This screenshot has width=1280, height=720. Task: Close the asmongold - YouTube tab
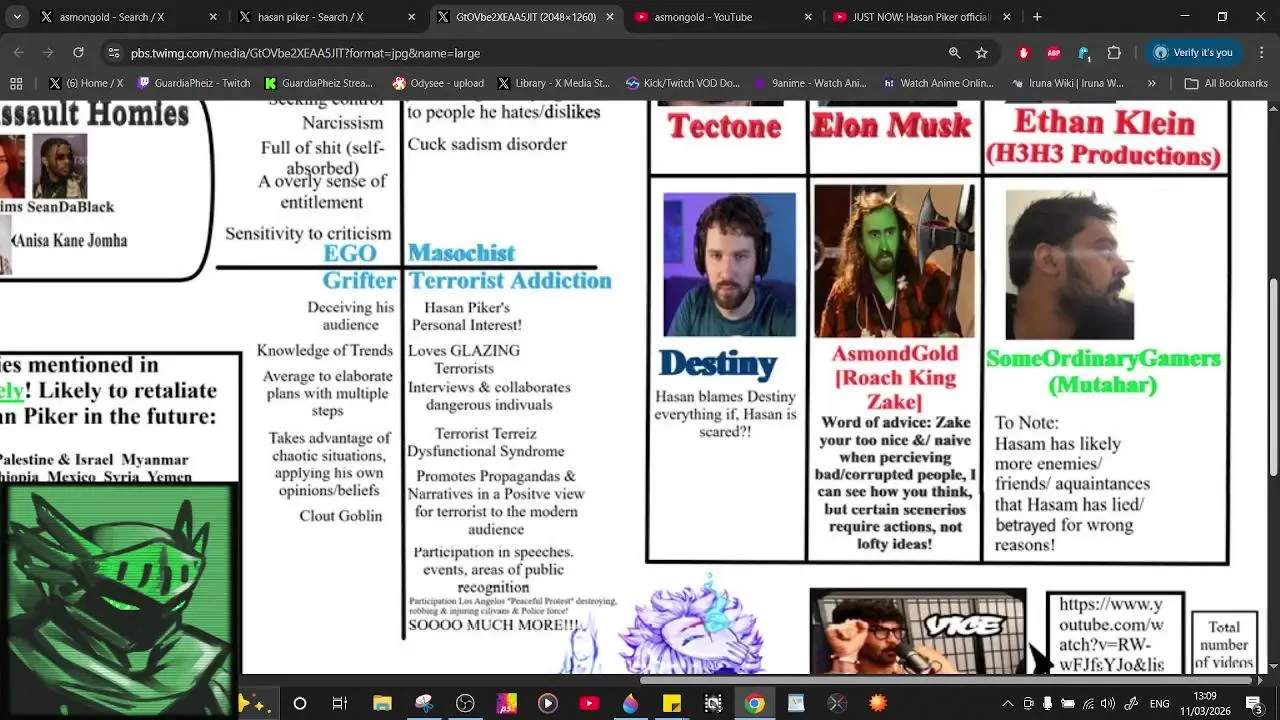[x=808, y=17]
